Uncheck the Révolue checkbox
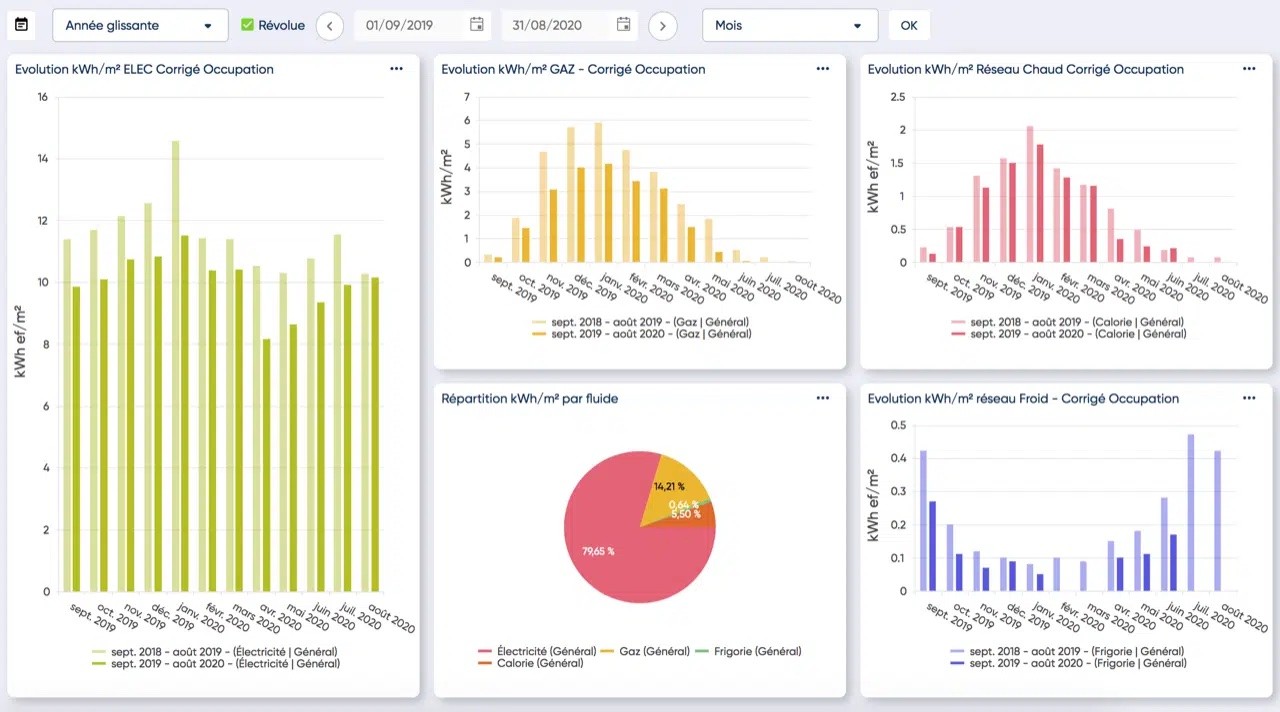The width and height of the screenshot is (1280, 712). (248, 25)
